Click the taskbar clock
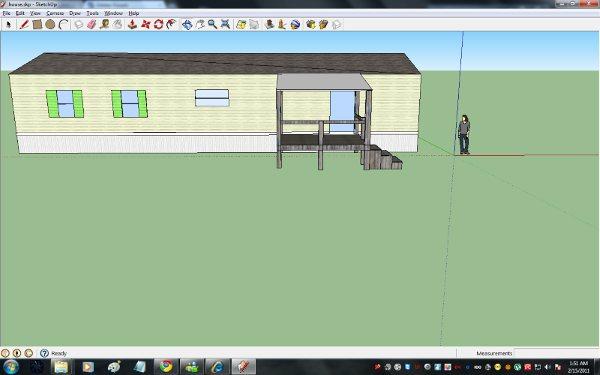The height and width of the screenshot is (375, 600). click(579, 367)
